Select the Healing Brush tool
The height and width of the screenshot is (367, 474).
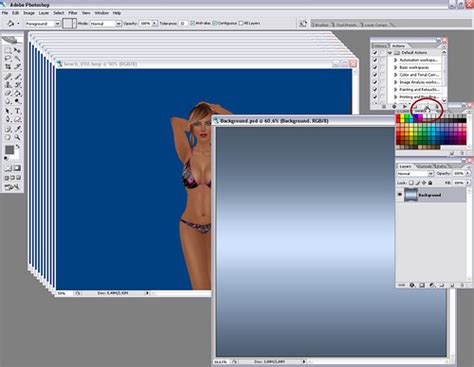pos(8,76)
